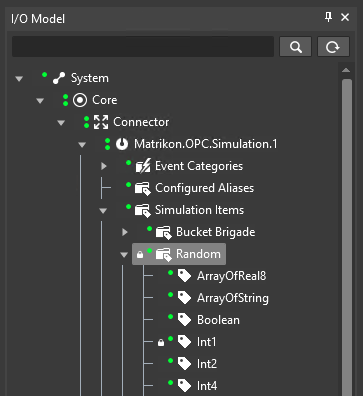363x396 pixels.
Task: Collapse the Connector tree node
Action: click(x=61, y=123)
